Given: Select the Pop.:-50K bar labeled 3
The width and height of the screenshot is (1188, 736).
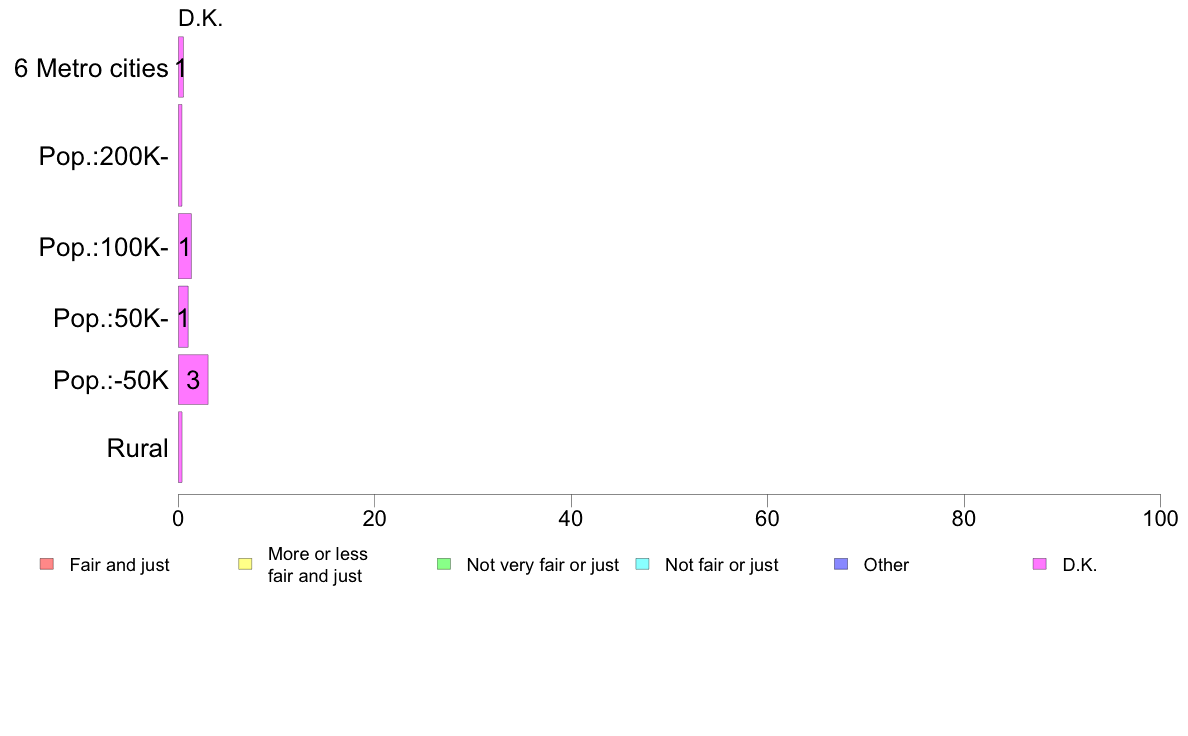Looking at the screenshot, I should pyautogui.click(x=193, y=380).
